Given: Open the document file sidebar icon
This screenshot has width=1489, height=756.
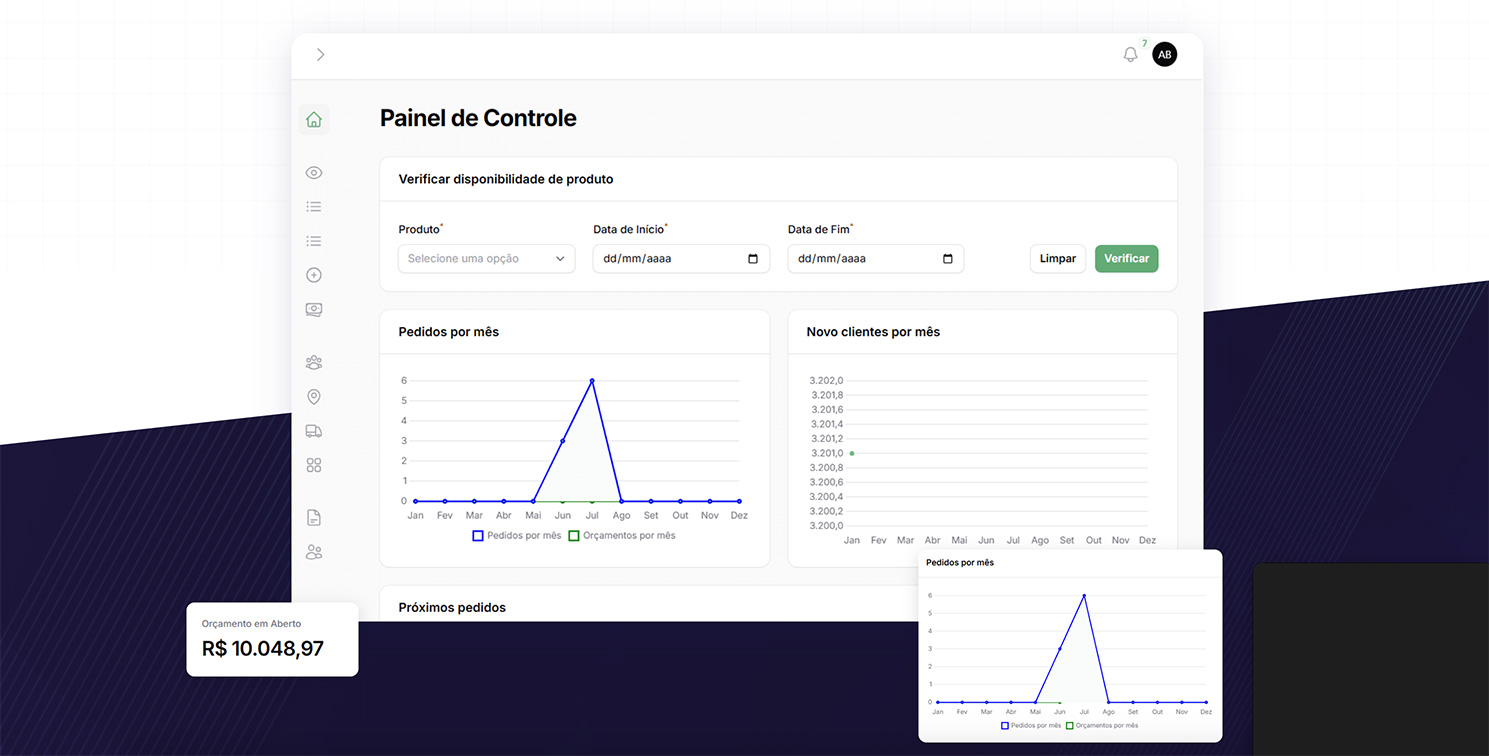Looking at the screenshot, I should point(314,518).
